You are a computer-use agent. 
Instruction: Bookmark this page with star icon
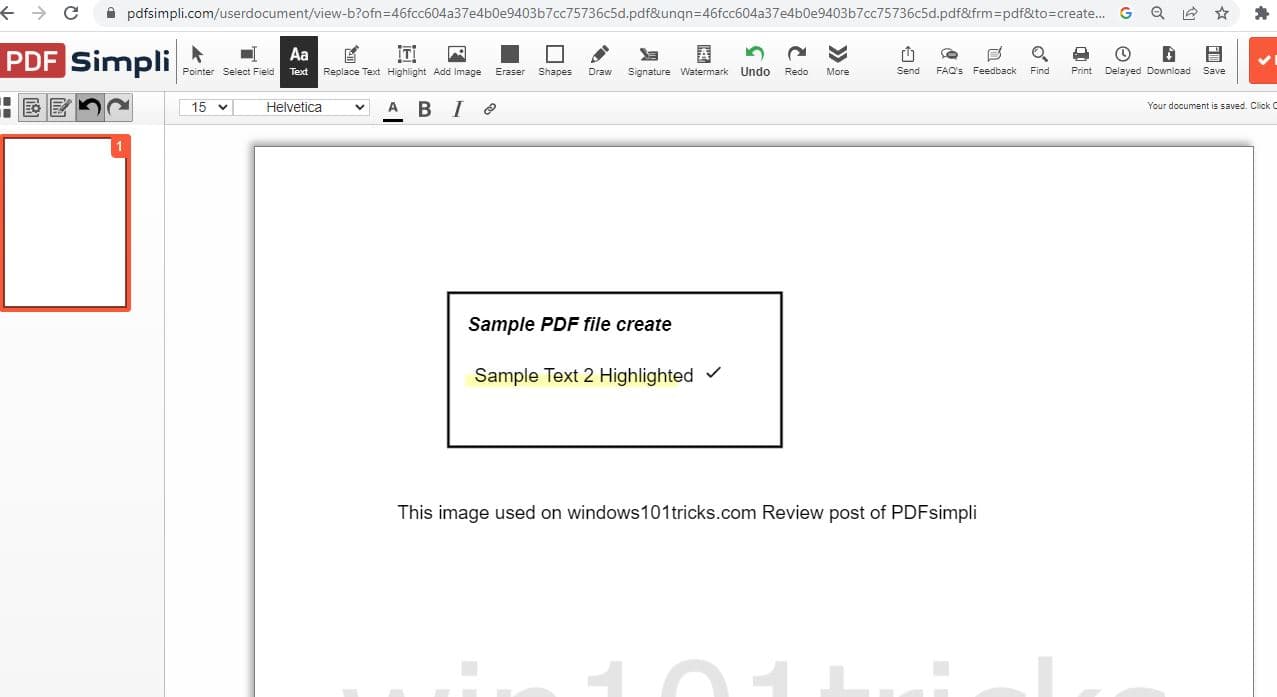[1221, 14]
